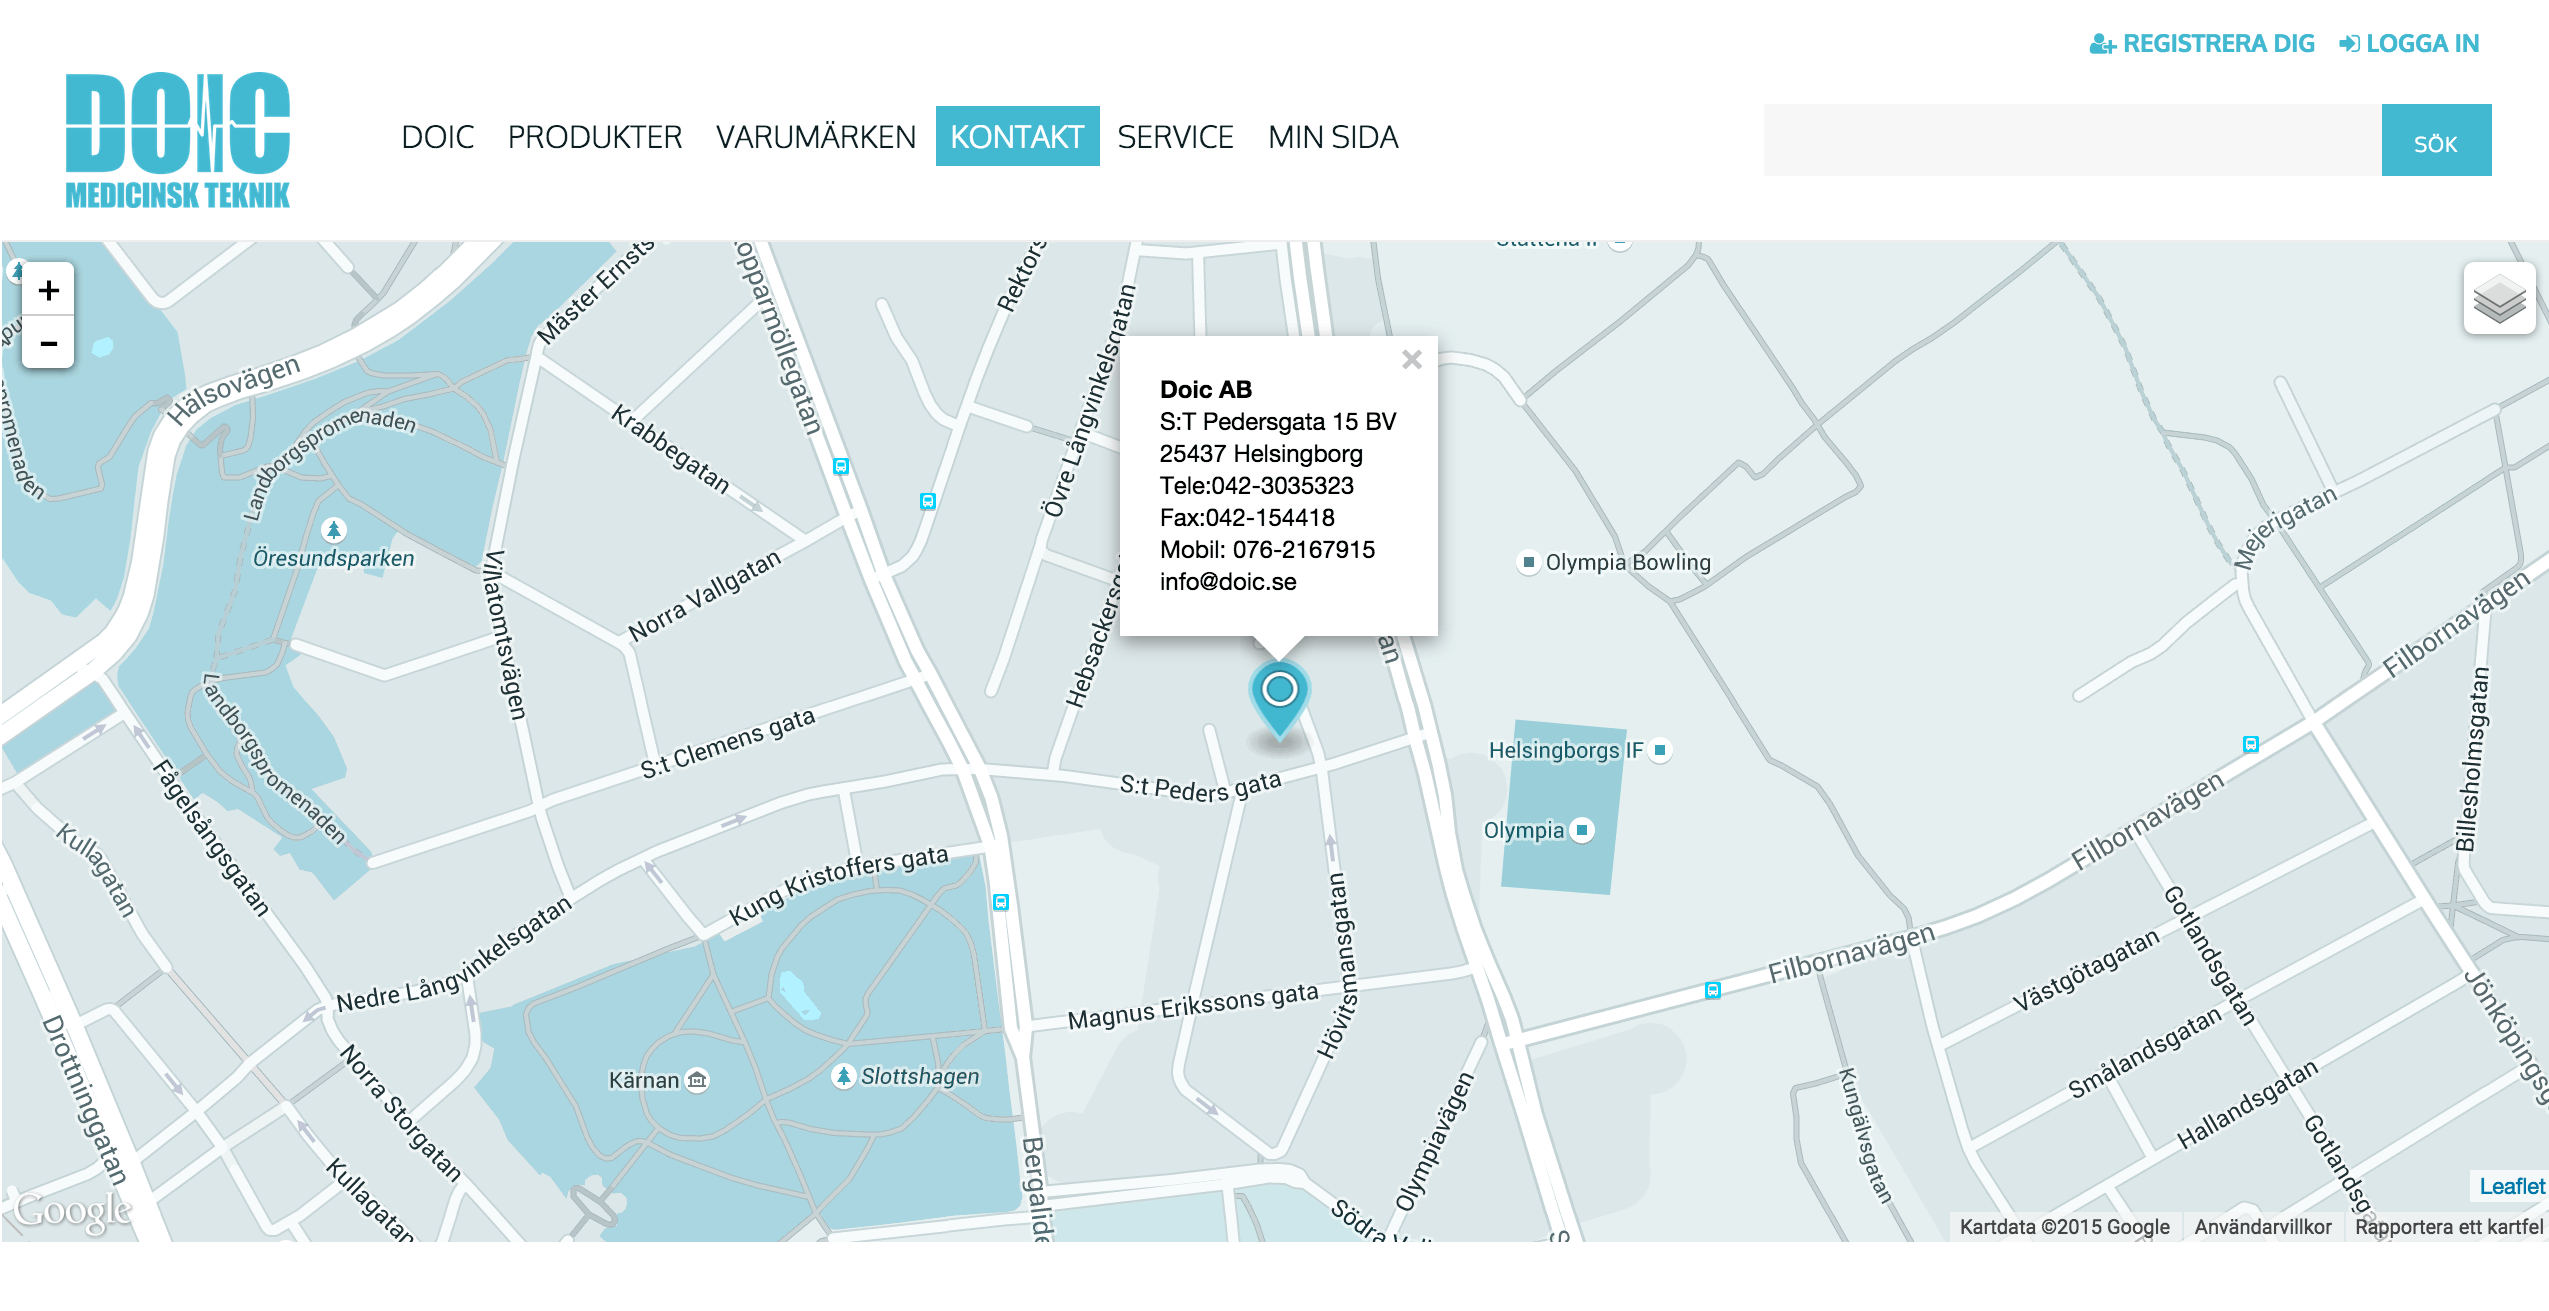2549x1311 pixels.
Task: Select the Helsingborgs IF map marker
Action: [x=1660, y=750]
